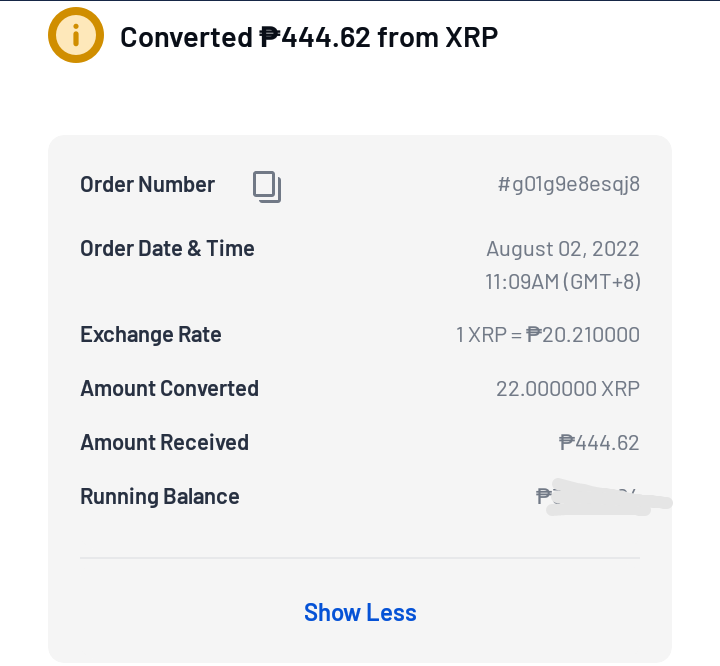Click the peso sign in the heading
Viewport: 720px width, 666px height.
coord(270,37)
